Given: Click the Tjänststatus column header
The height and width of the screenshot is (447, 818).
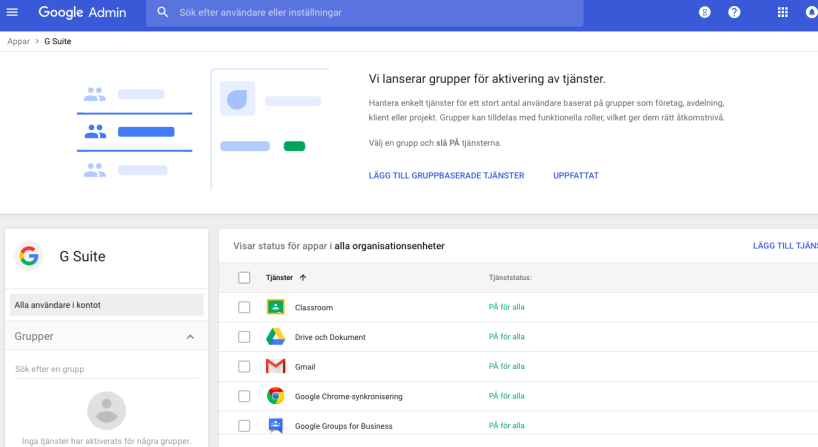Looking at the screenshot, I should (510, 277).
